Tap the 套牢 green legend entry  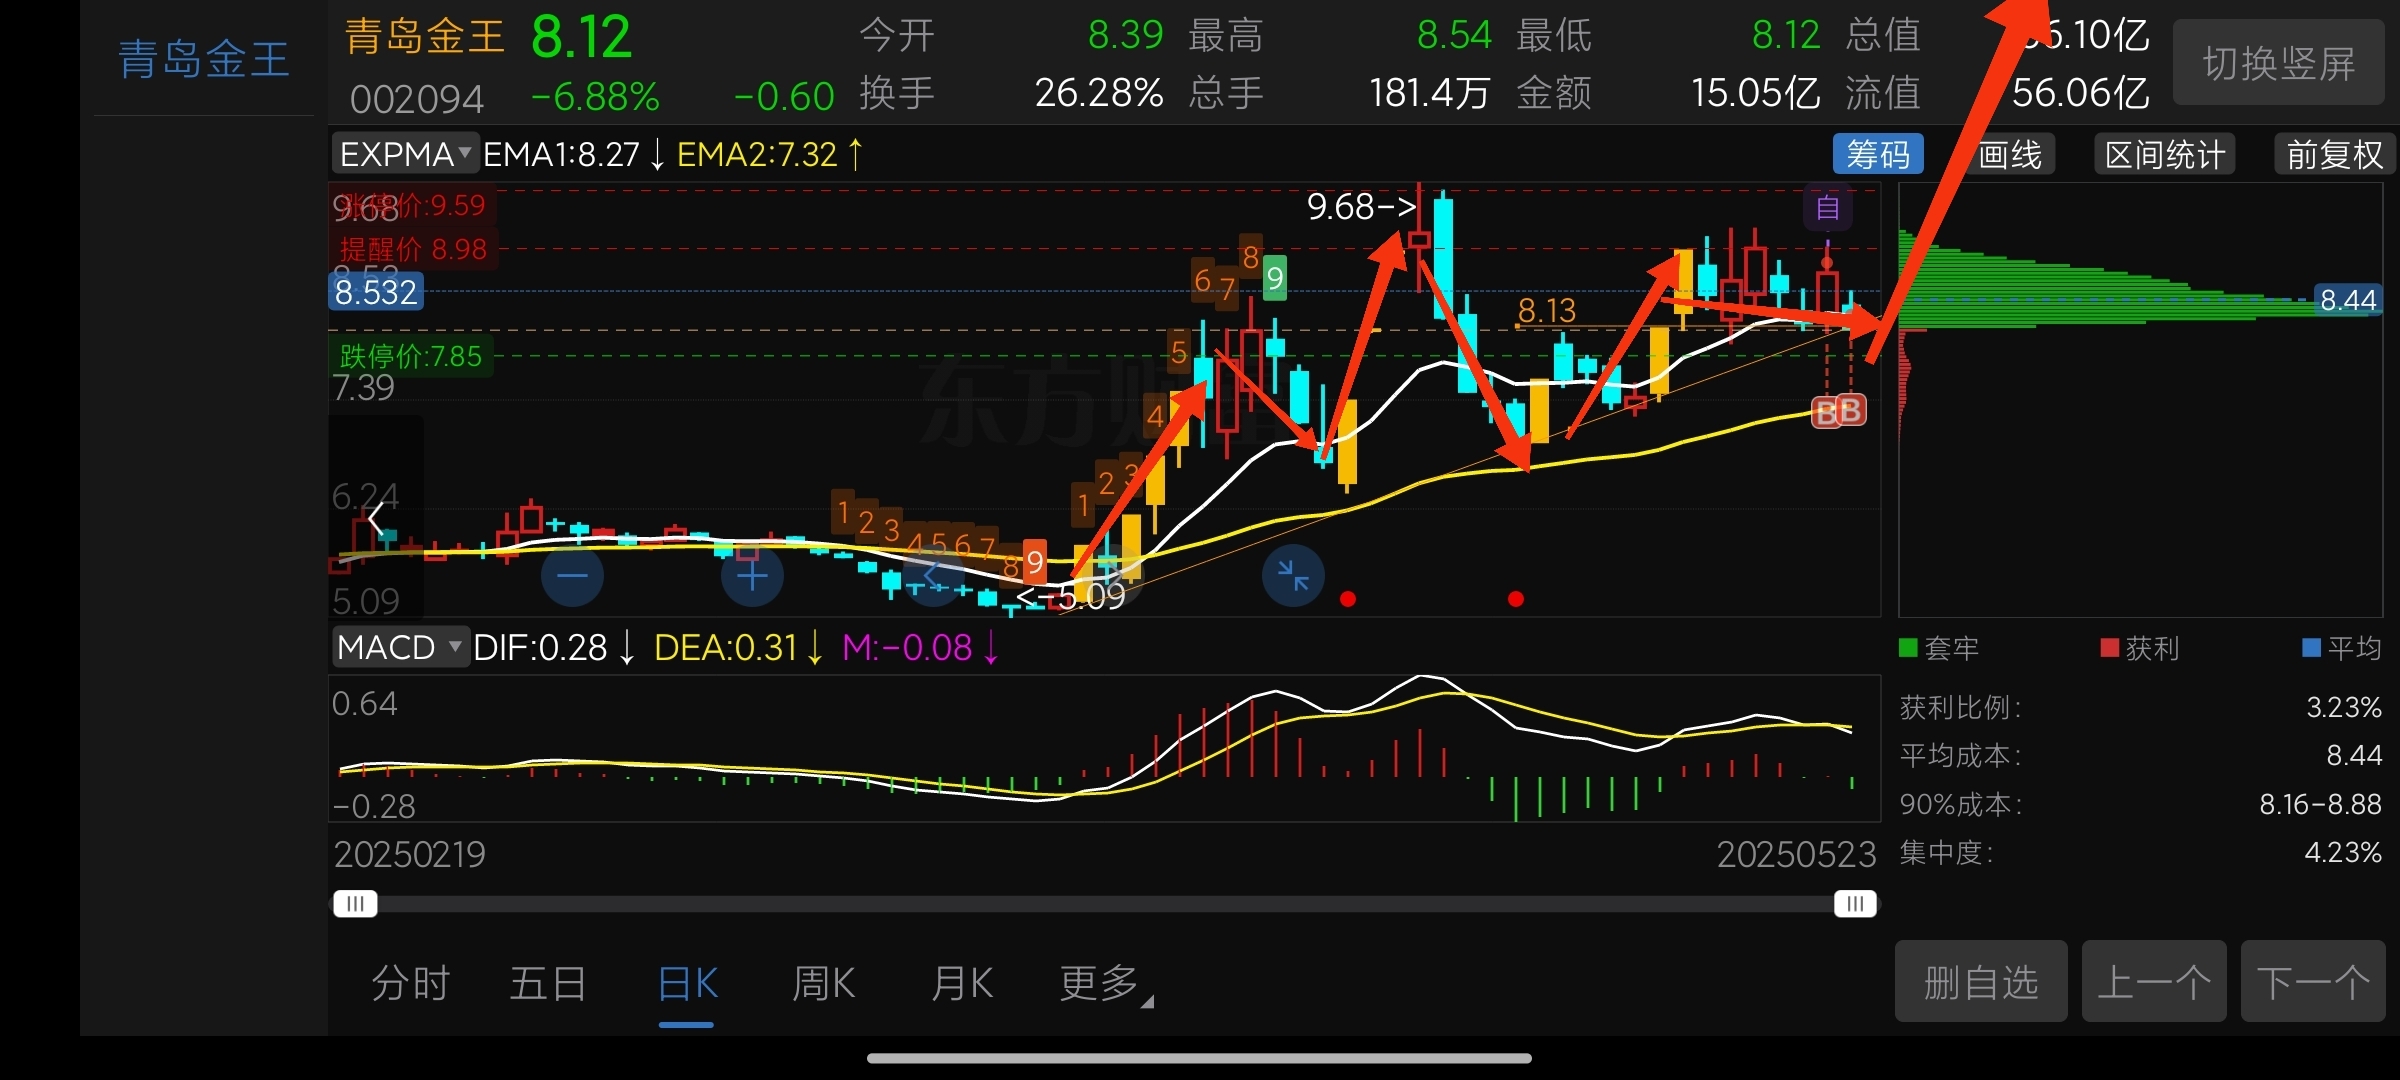coord(1939,648)
